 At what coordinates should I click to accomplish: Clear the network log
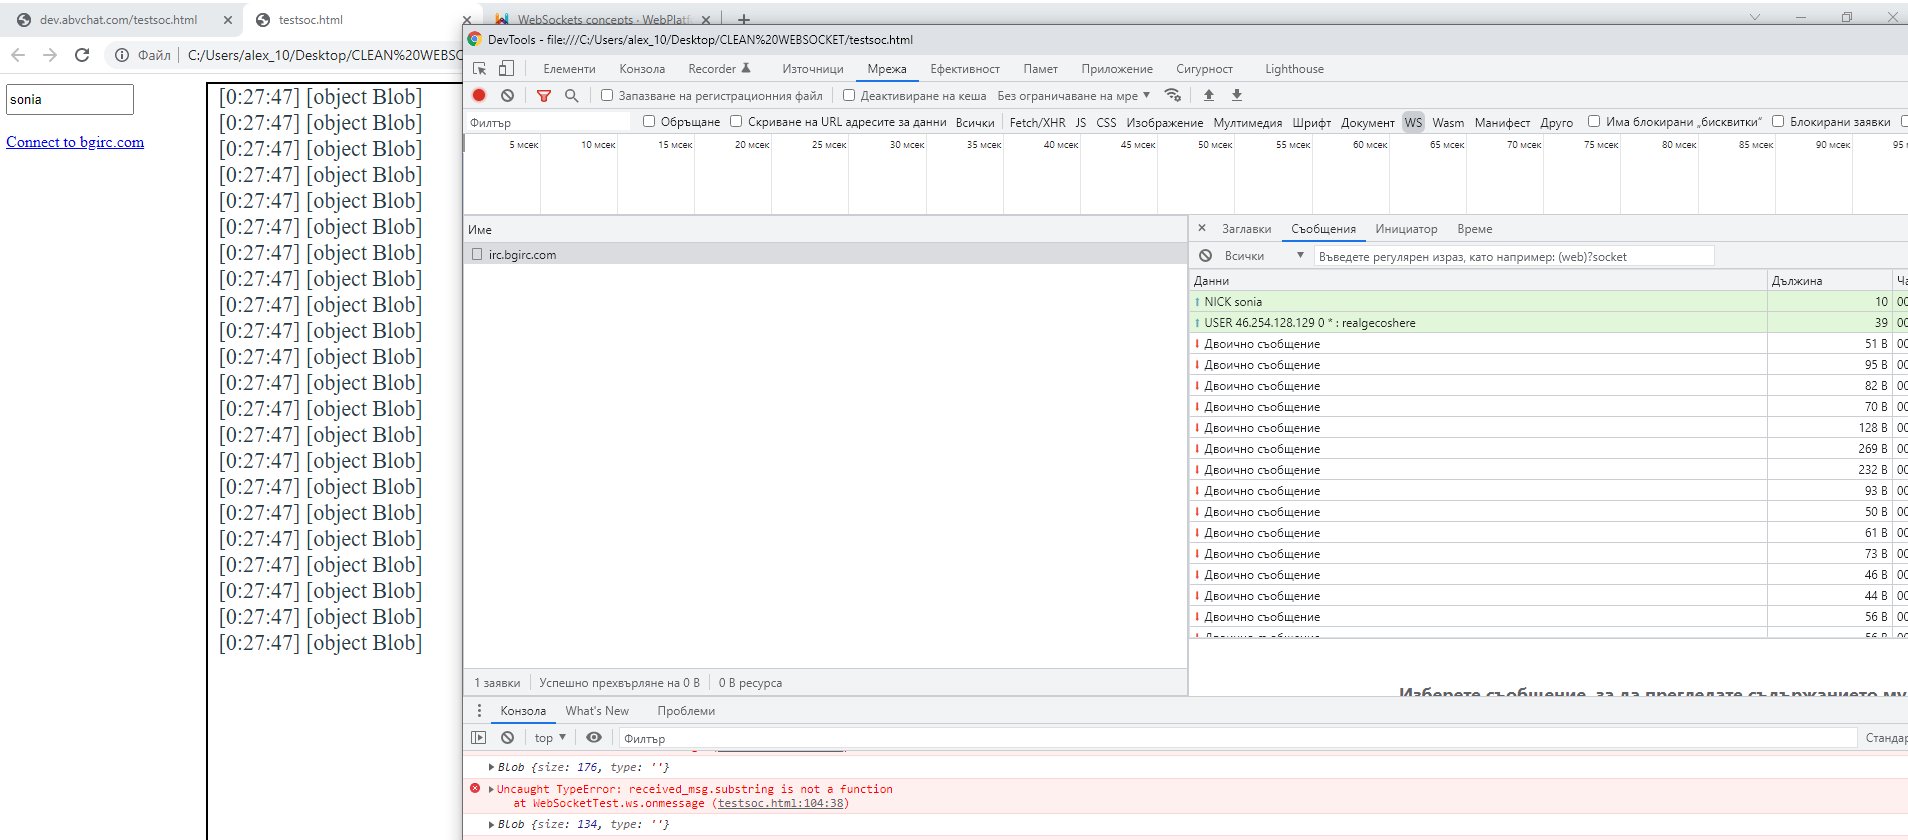[508, 95]
